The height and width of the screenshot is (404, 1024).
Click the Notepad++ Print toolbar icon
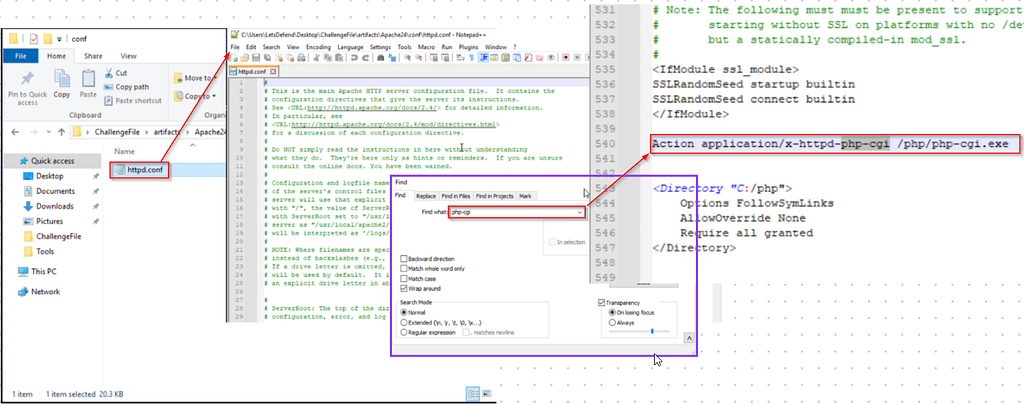[x=301, y=57]
